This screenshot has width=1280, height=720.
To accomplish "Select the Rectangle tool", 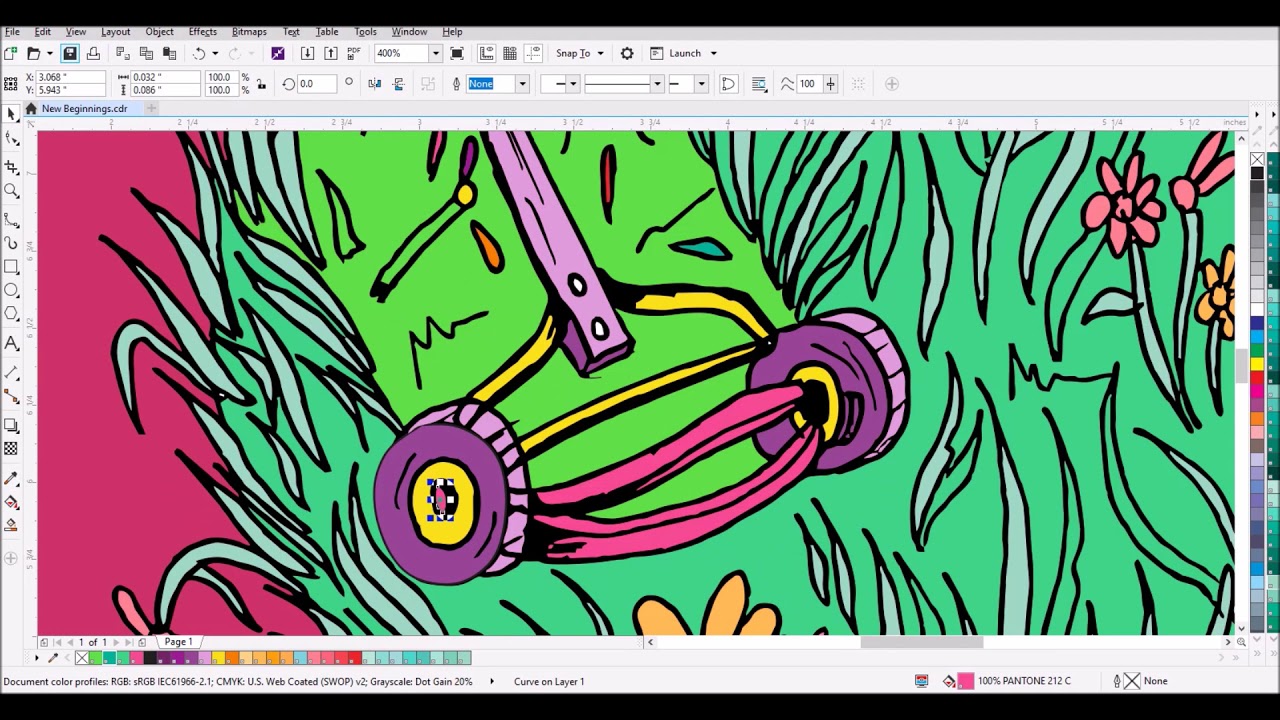I will [12, 267].
